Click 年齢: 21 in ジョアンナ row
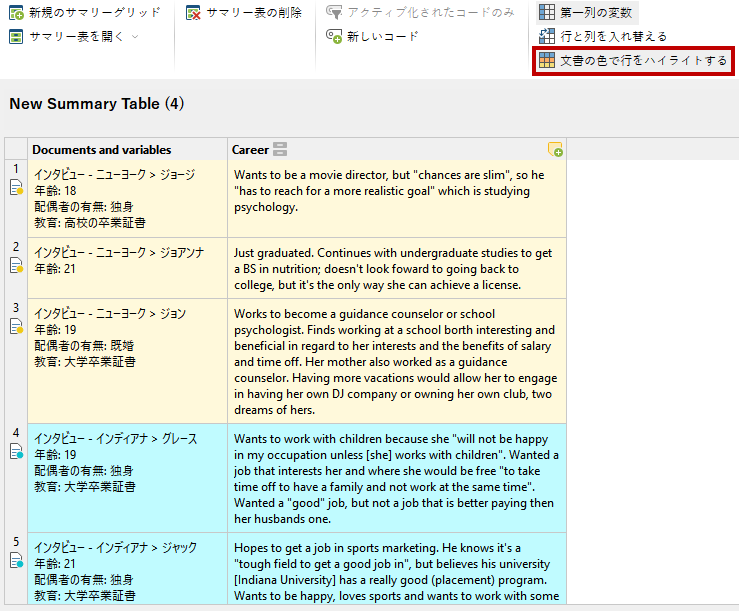 (x=55, y=269)
